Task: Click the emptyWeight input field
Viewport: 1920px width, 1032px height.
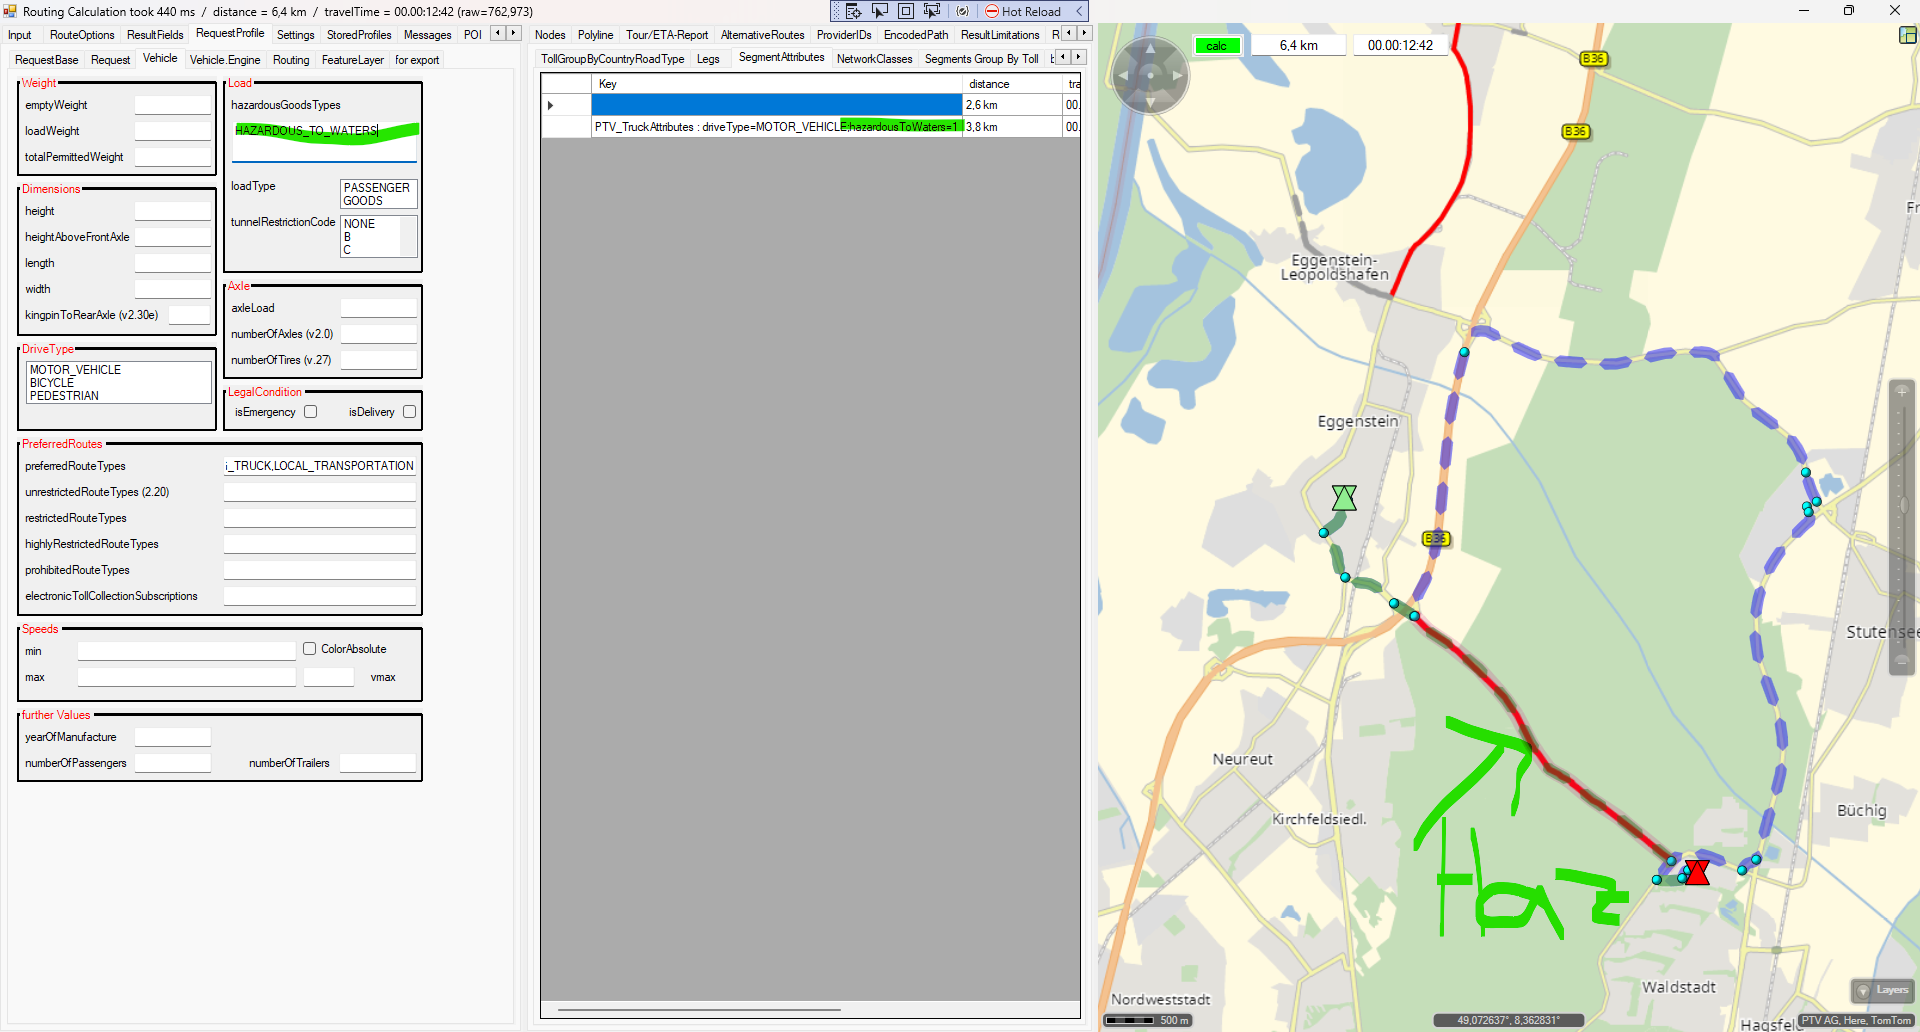Action: [173, 105]
